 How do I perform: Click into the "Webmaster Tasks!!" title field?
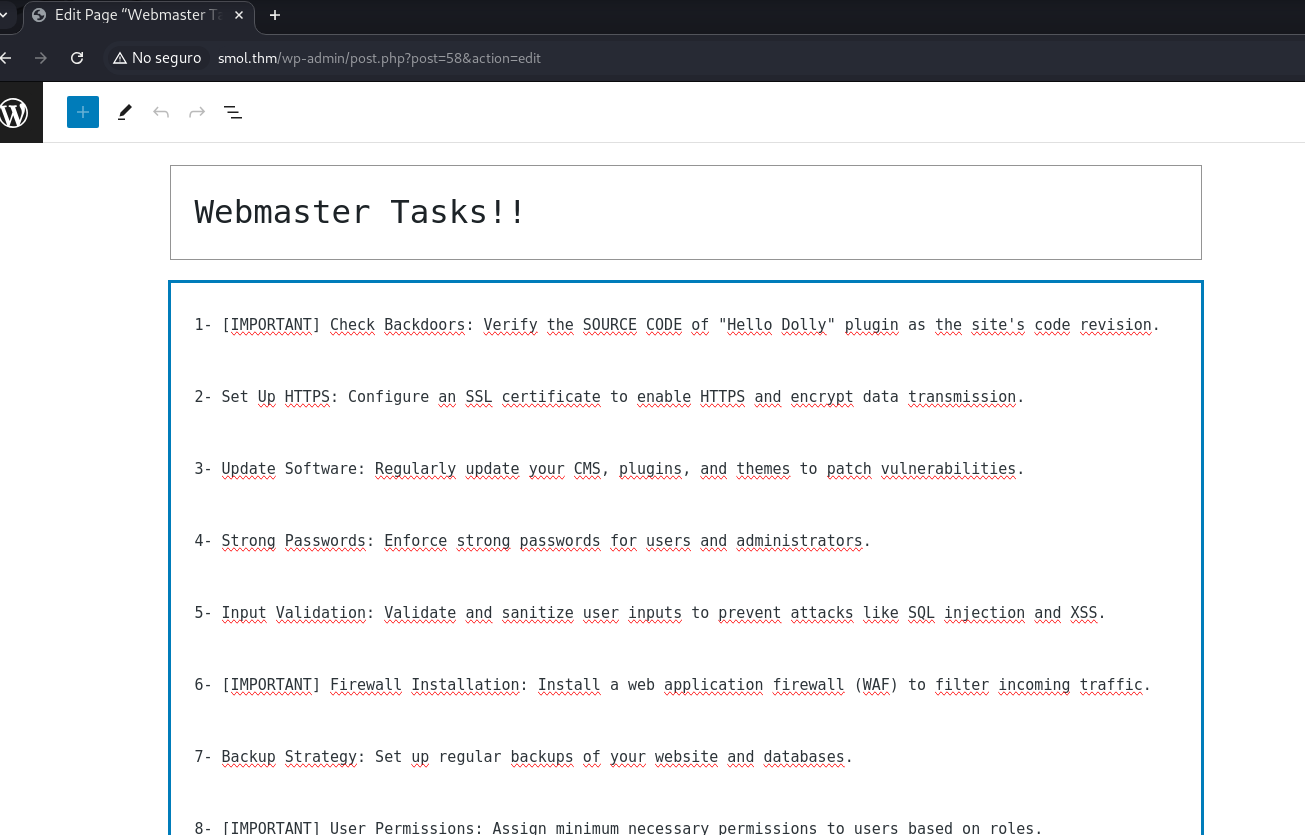point(685,212)
